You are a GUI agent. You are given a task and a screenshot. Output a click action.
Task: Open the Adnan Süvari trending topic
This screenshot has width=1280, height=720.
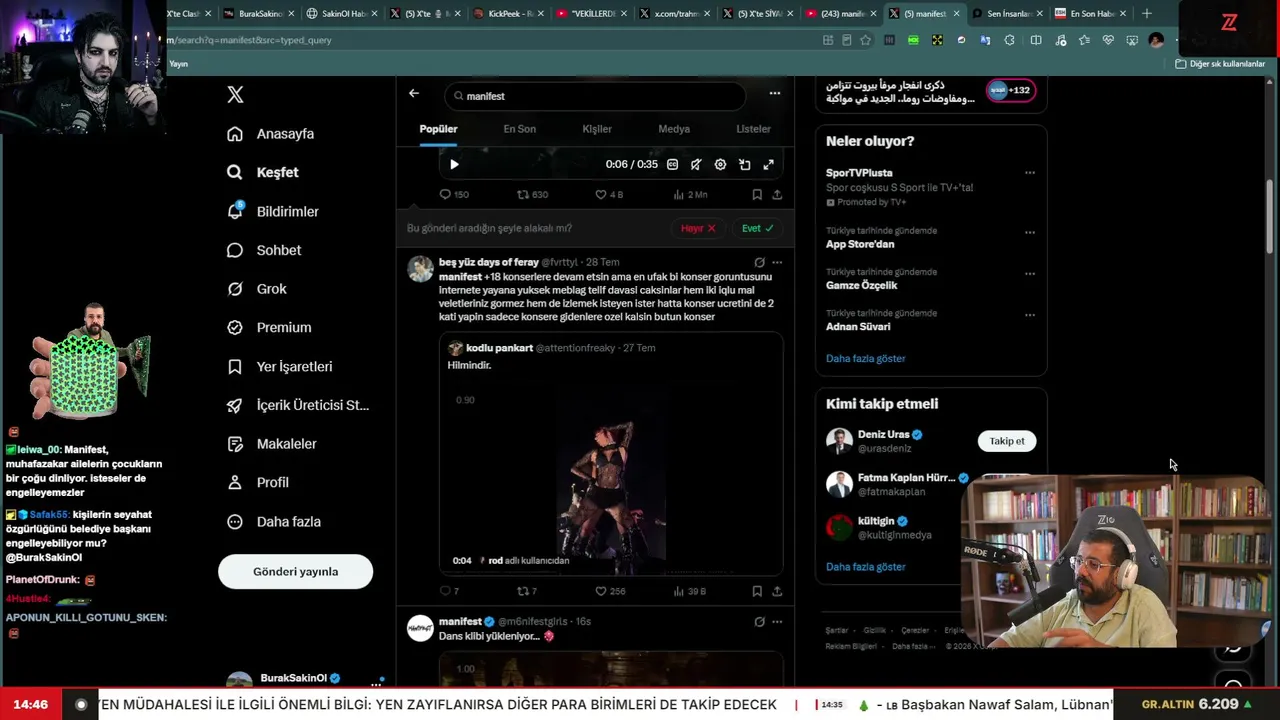point(858,326)
